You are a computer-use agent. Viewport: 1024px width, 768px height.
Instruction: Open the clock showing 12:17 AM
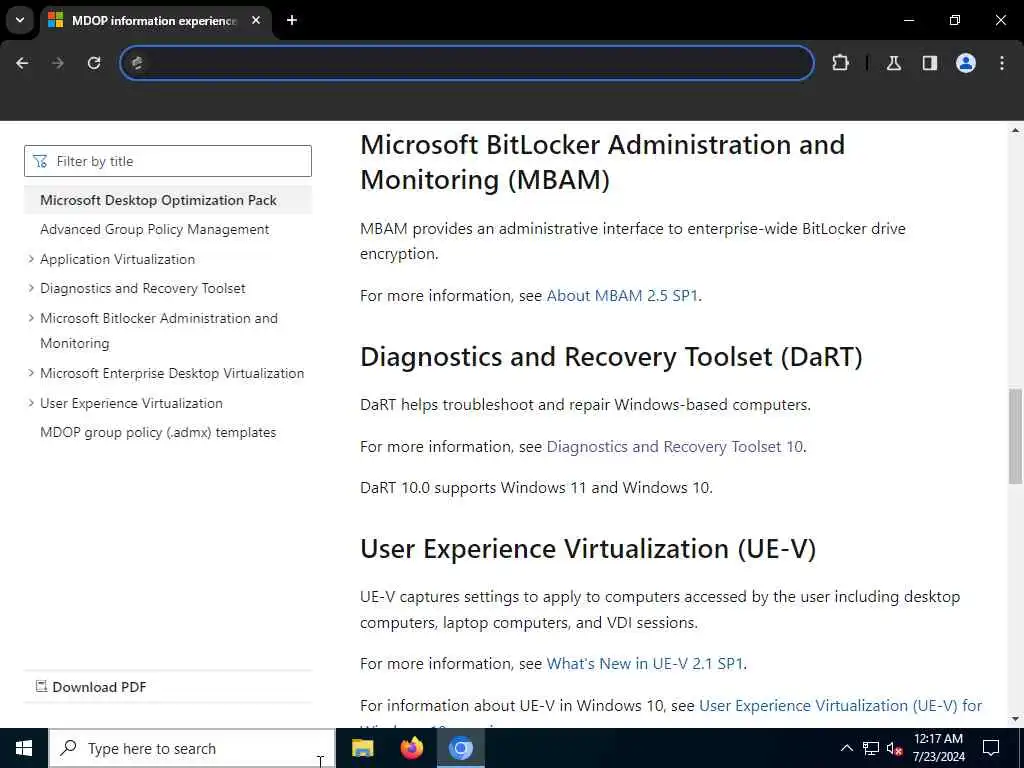(x=938, y=748)
